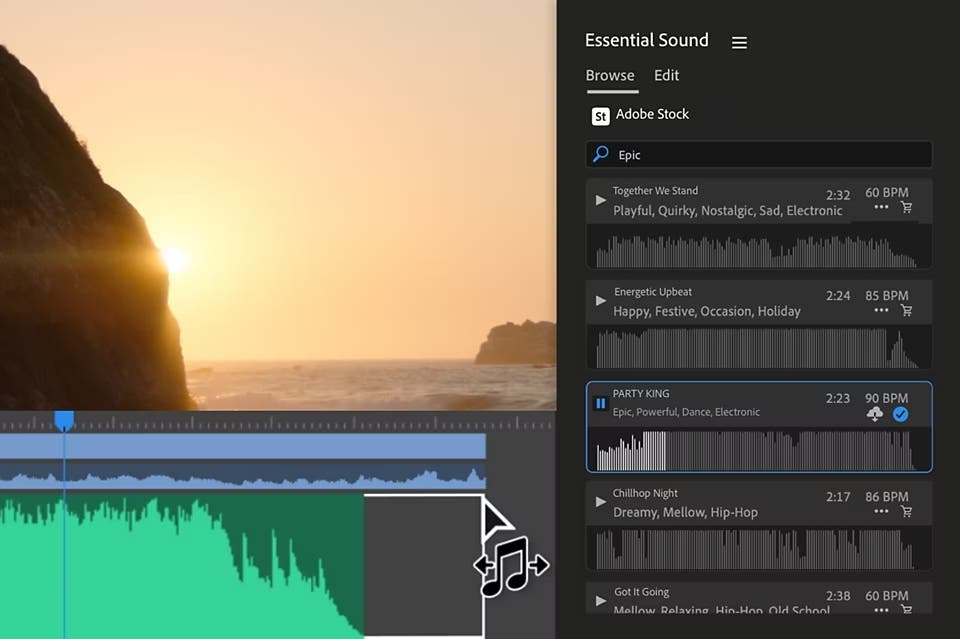Viewport: 960px width, 639px height.
Task: Scrub the PARTY KING waveform preview
Action: [758, 450]
